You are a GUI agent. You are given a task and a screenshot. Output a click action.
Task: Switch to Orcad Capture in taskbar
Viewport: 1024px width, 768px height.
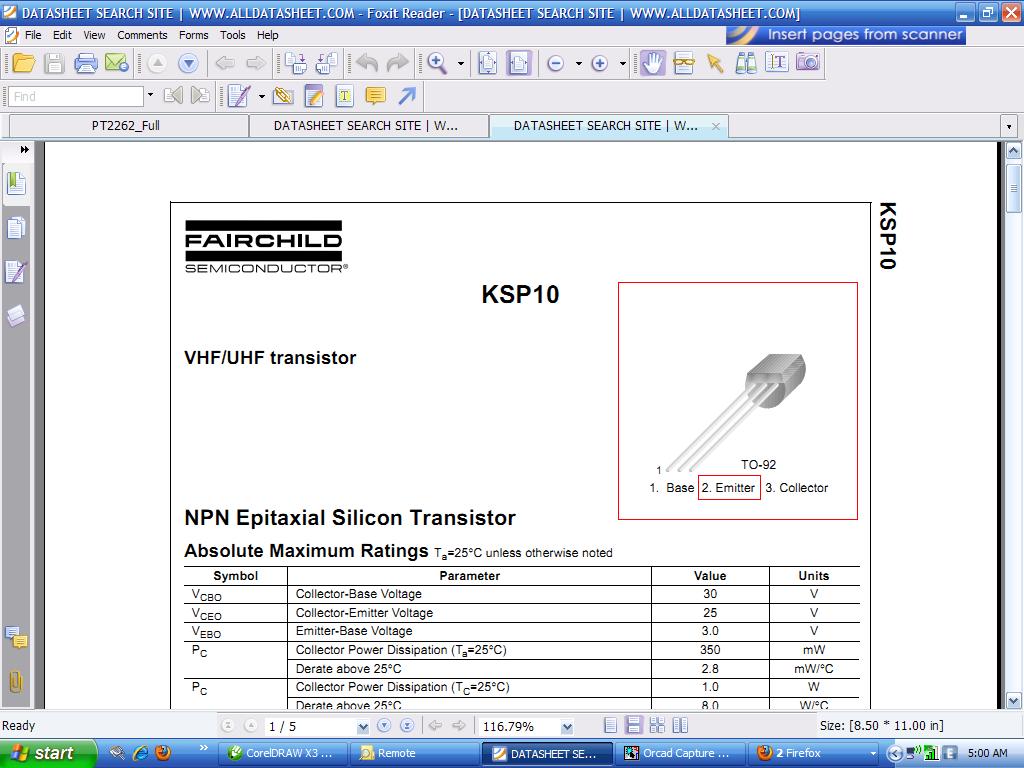tap(680, 753)
